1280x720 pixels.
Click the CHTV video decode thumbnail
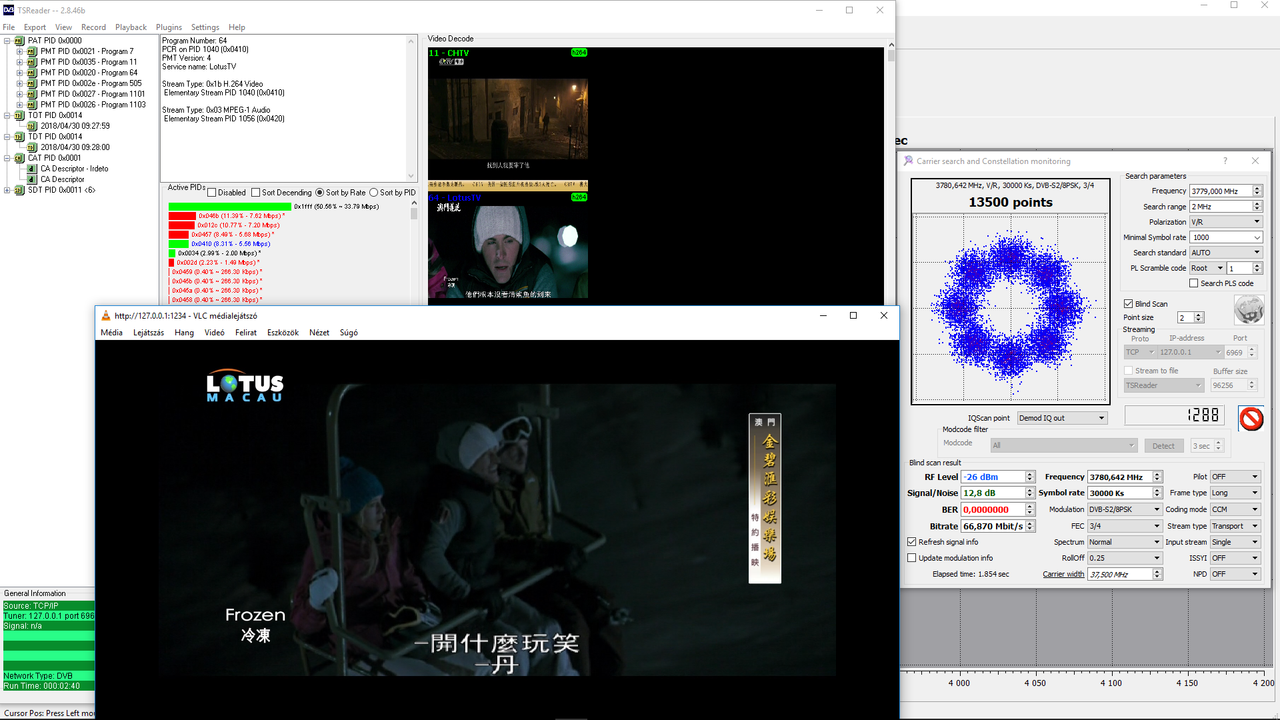[508, 119]
